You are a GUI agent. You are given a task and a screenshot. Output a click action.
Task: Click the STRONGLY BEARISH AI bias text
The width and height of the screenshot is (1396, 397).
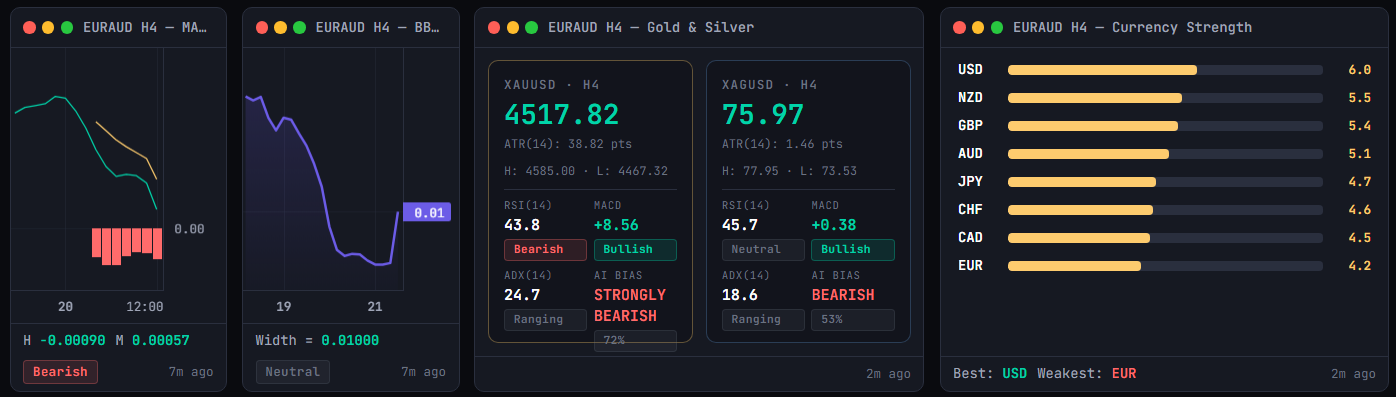630,305
